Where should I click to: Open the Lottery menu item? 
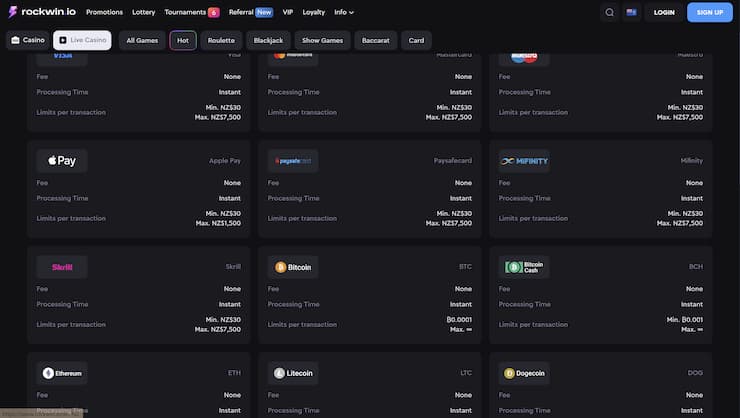[143, 12]
